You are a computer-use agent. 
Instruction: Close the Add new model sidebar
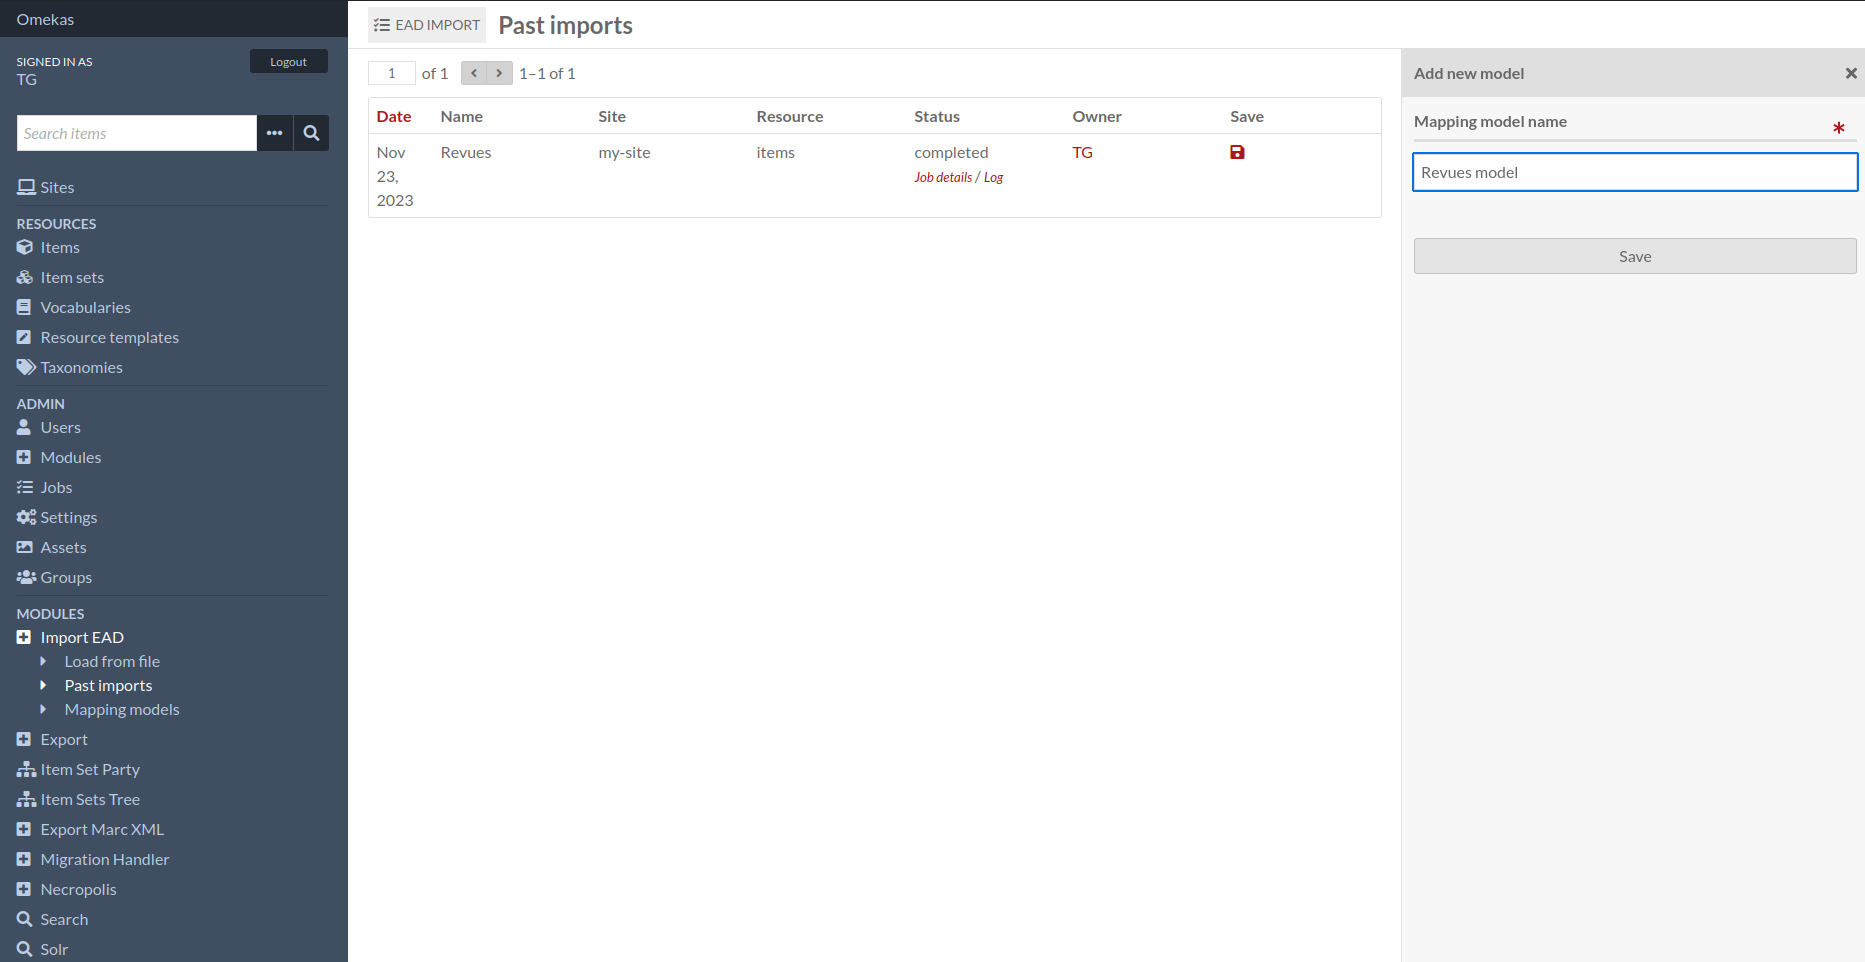[1851, 73]
